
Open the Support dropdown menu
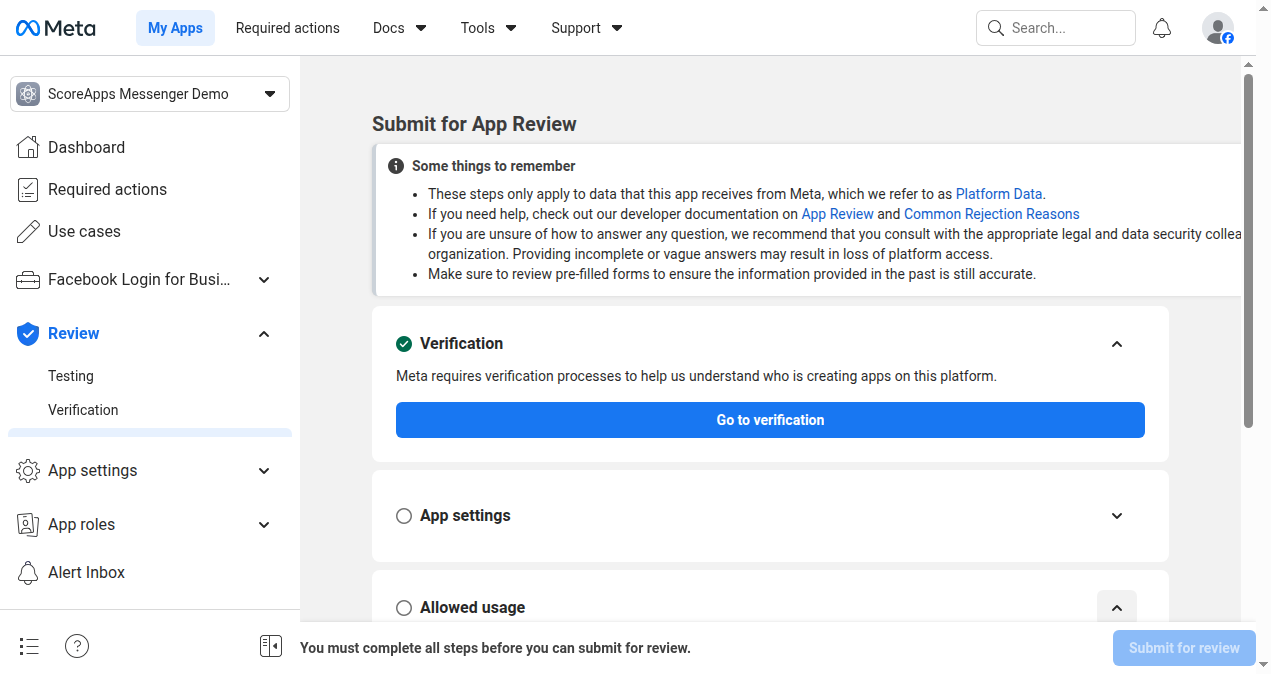coord(587,28)
